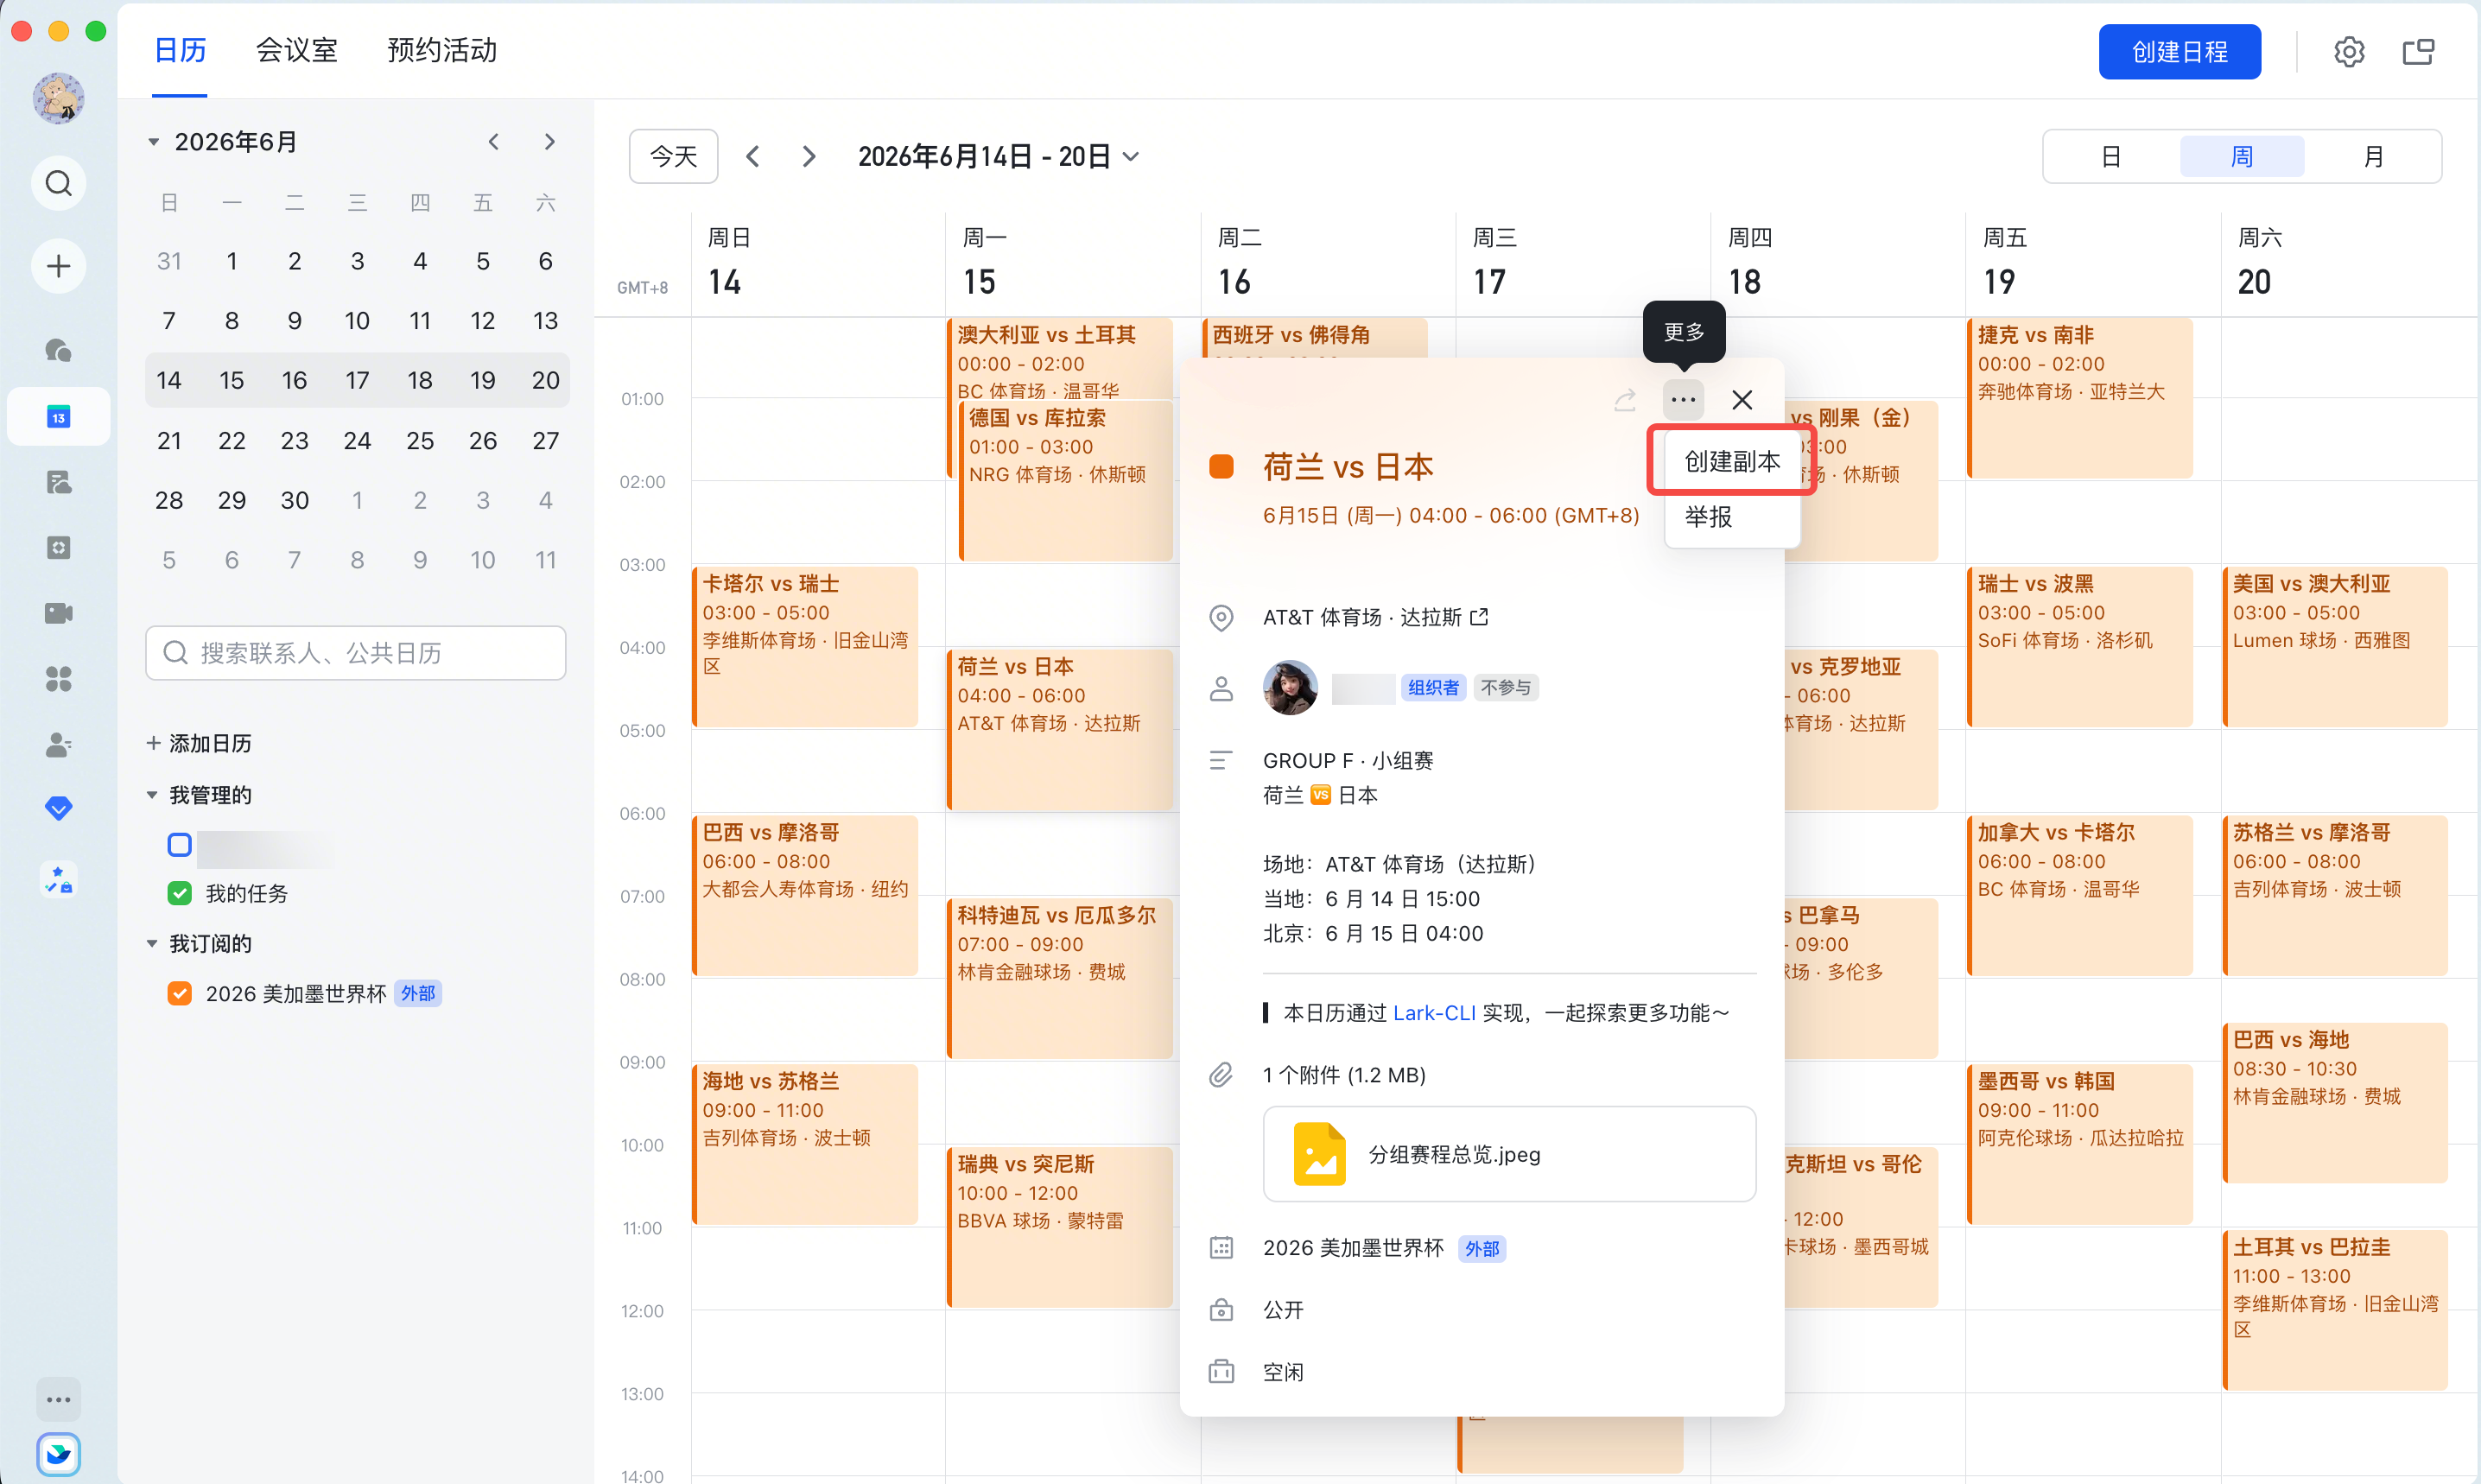Select the calendar icon in the sidebar

tap(59, 417)
